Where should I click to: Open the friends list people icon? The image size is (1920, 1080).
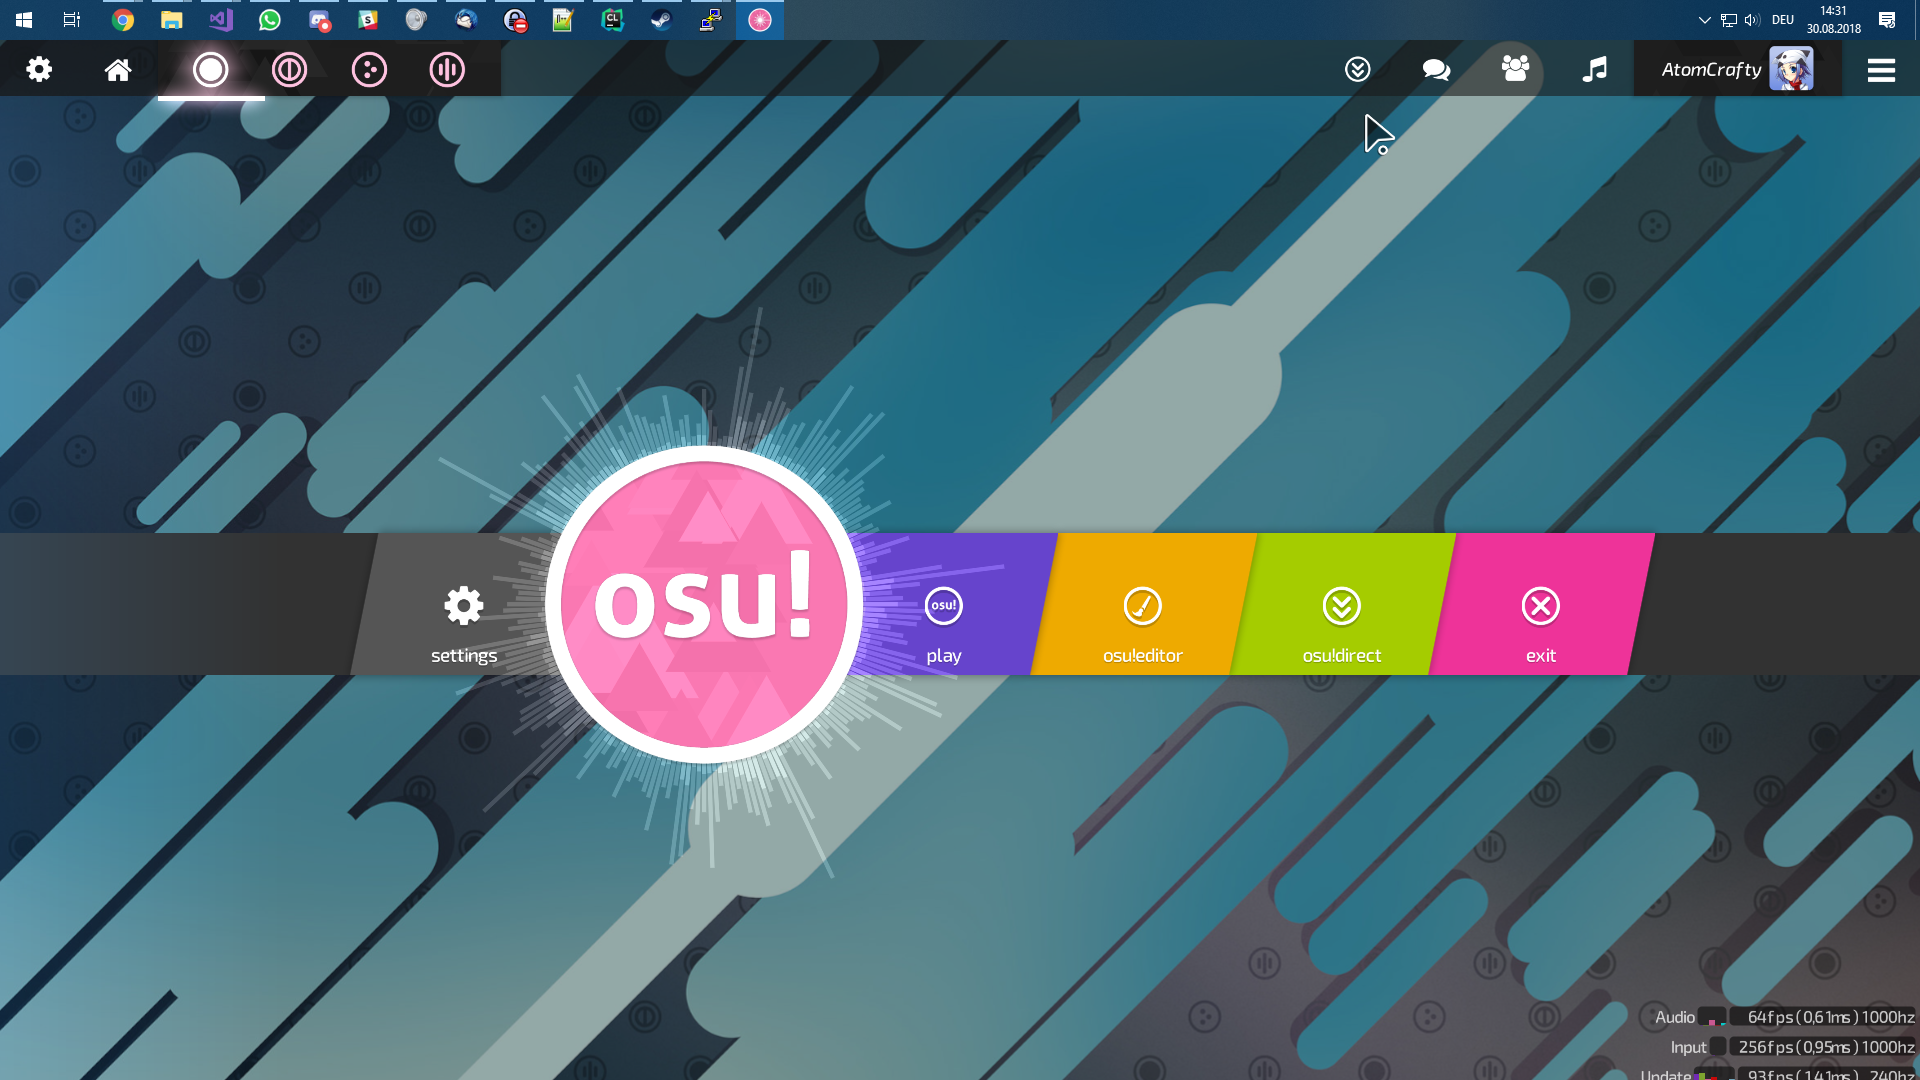click(x=1515, y=69)
